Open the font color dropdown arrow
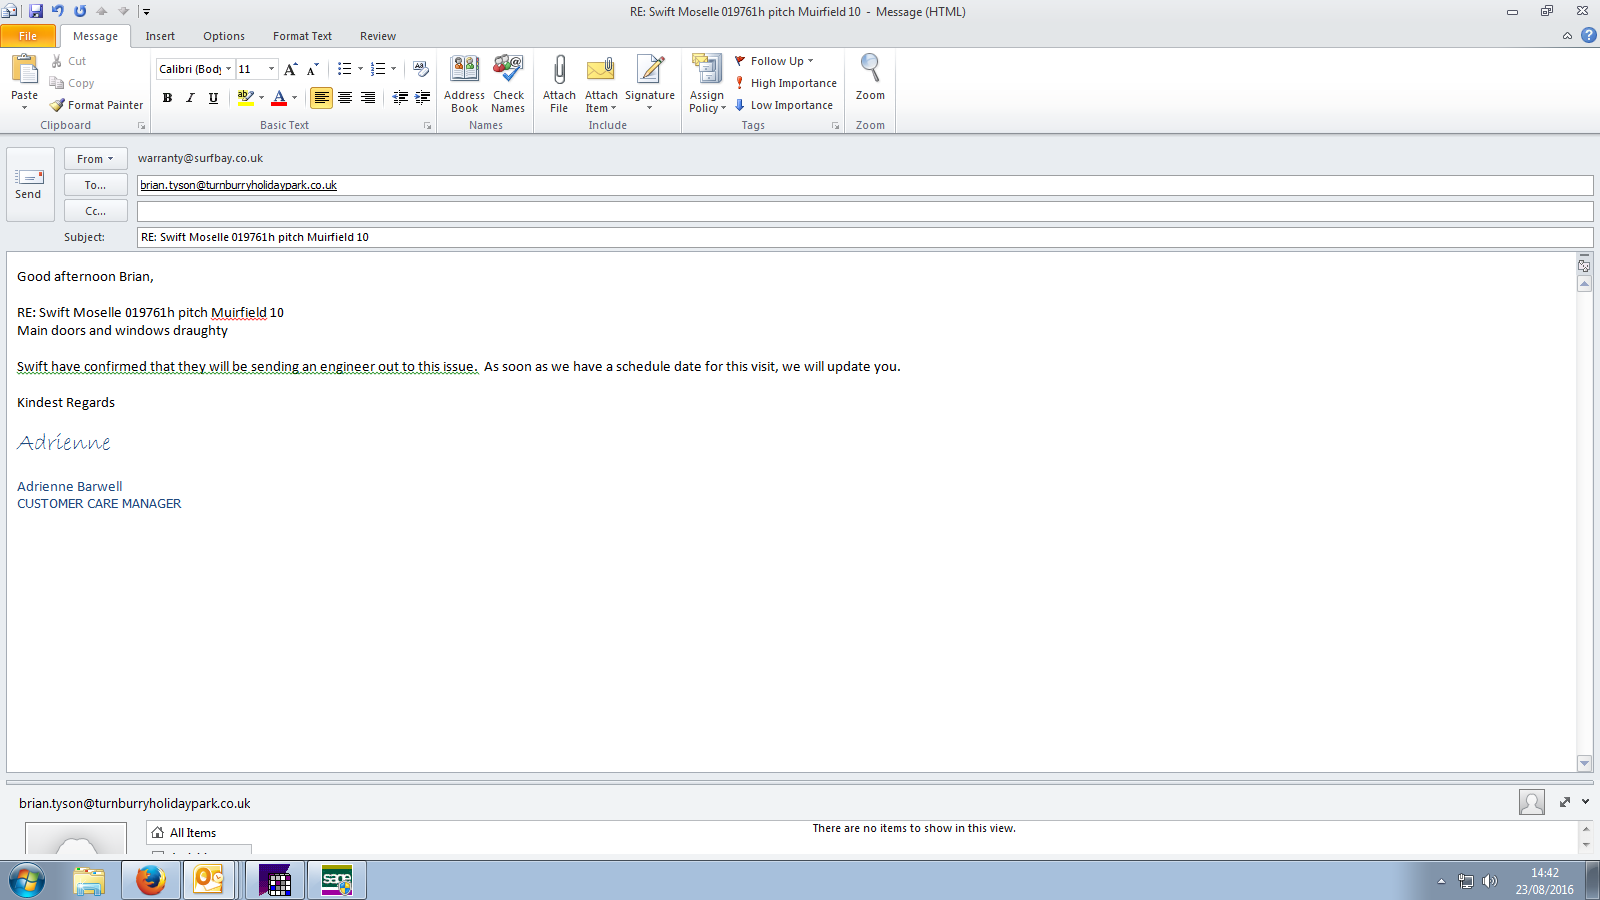This screenshot has width=1600, height=900. 295,97
